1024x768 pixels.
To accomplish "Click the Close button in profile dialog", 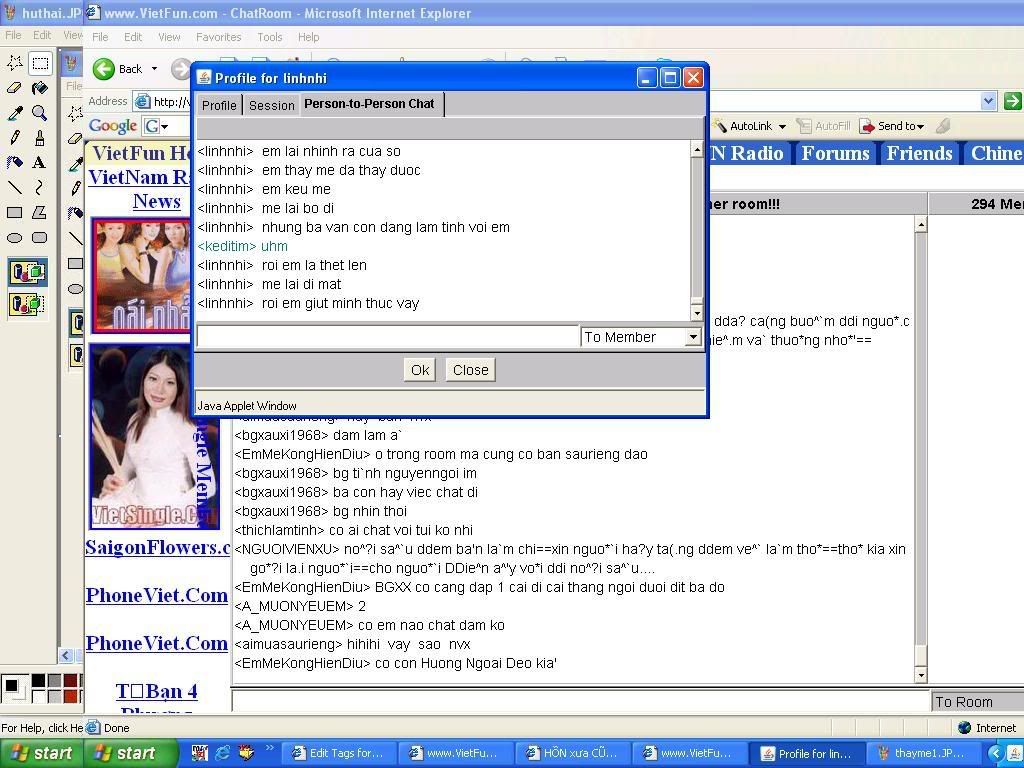I will click(x=470, y=370).
